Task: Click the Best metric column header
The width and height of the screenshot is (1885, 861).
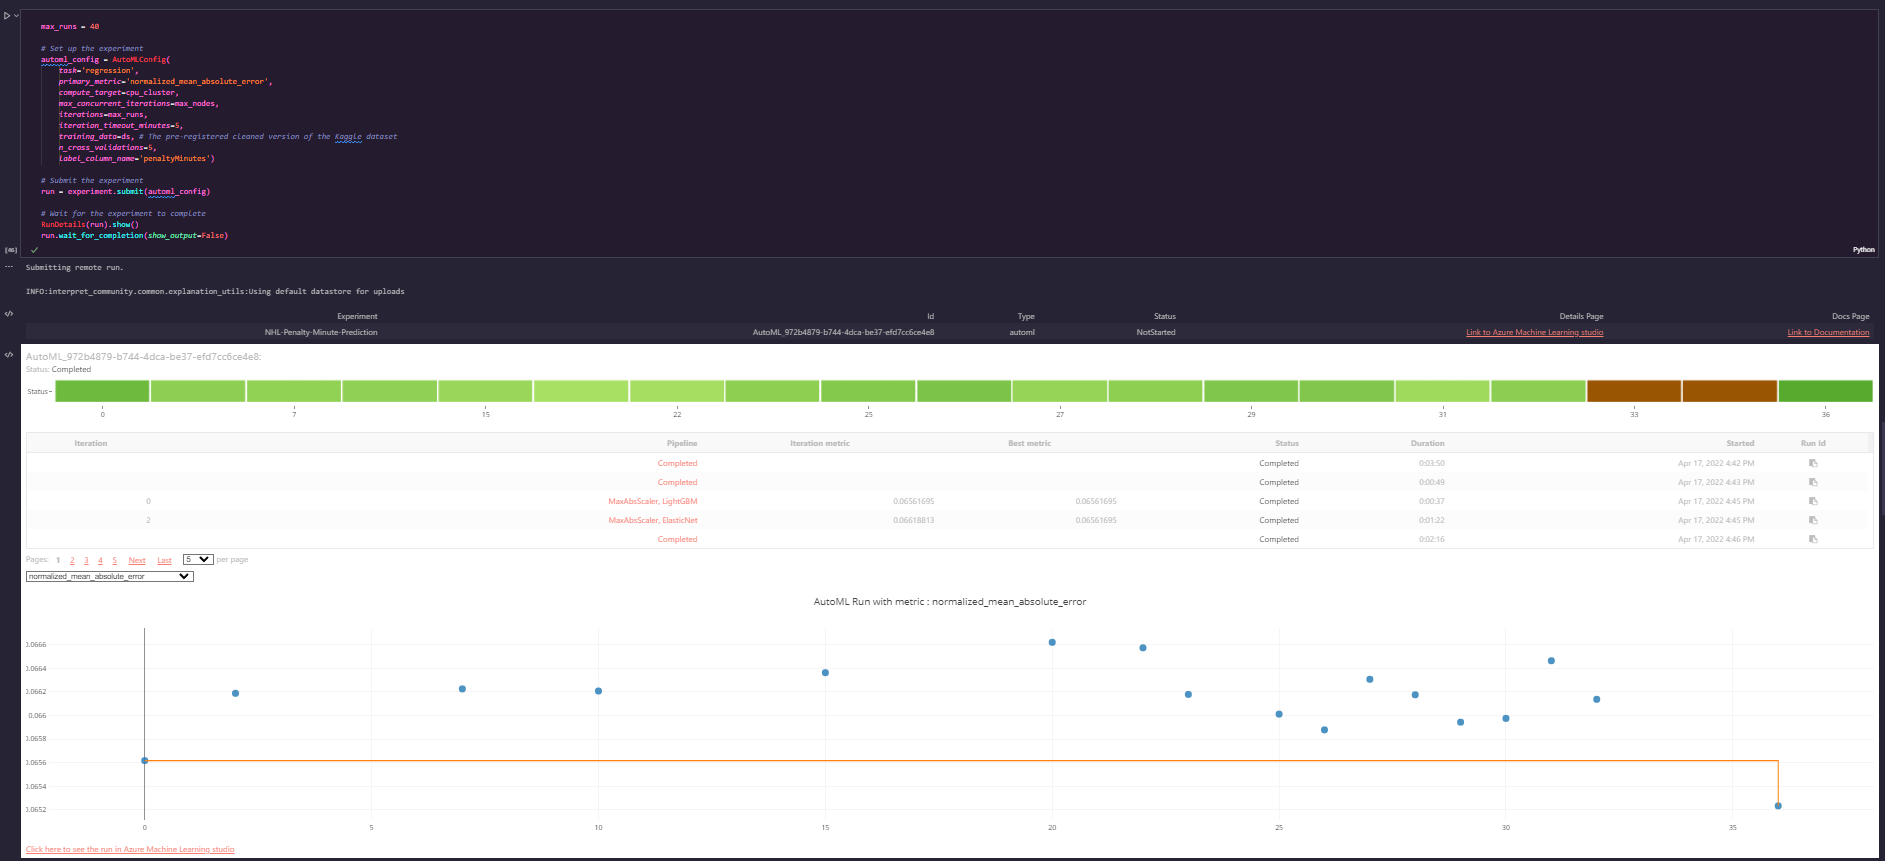Action: 1029,443
